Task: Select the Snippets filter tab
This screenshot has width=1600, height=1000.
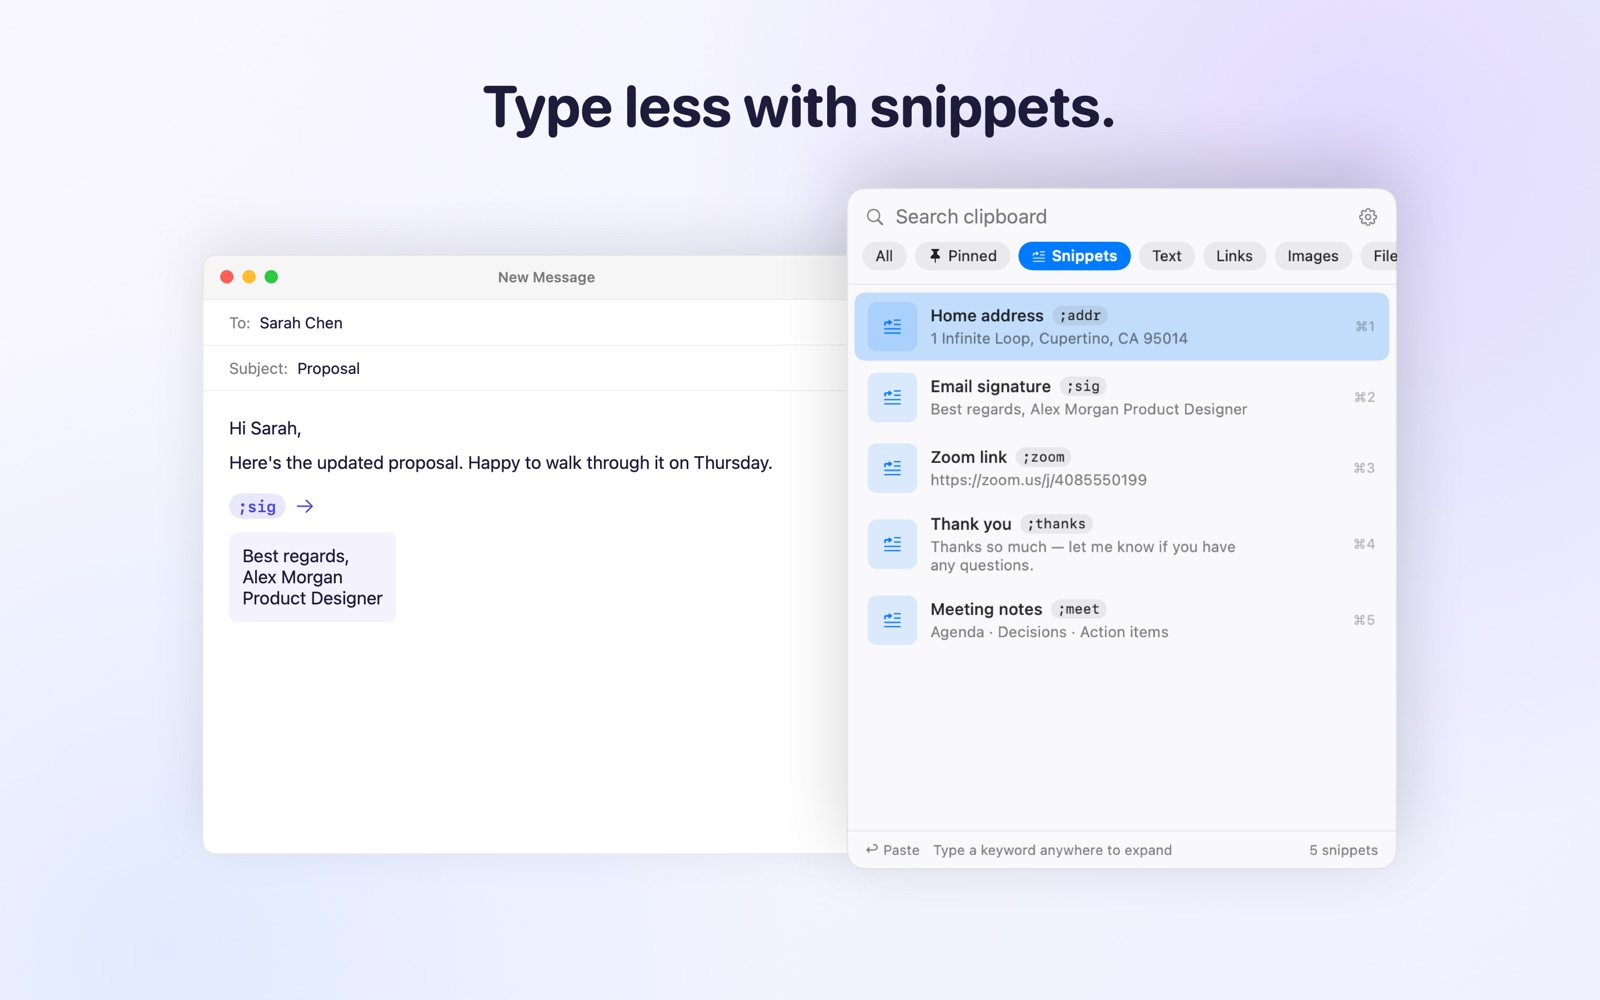Action: (x=1074, y=256)
